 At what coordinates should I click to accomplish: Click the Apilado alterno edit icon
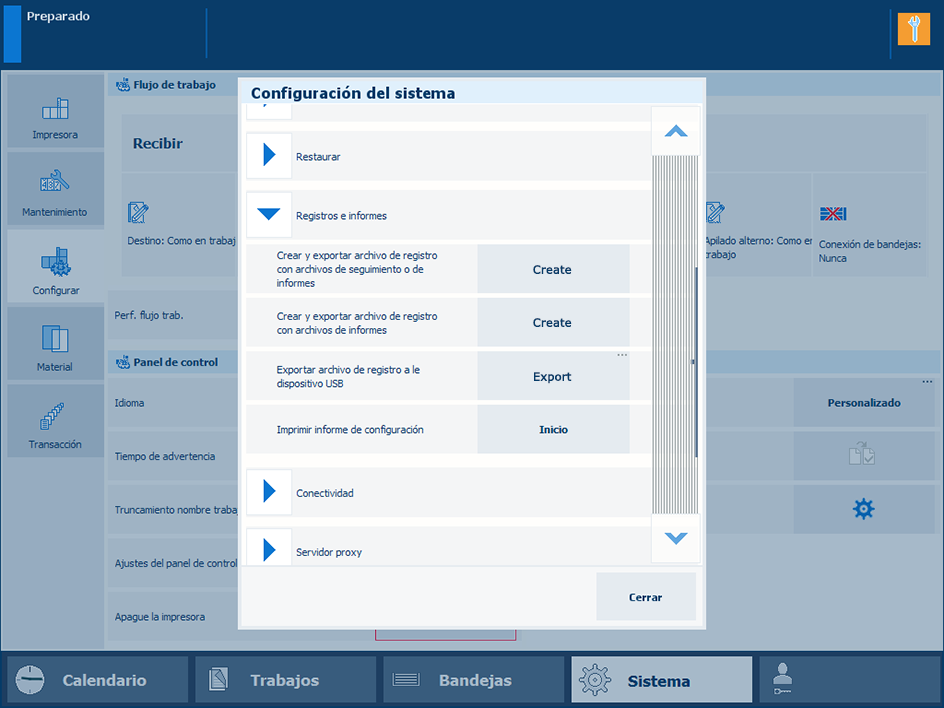(x=715, y=213)
